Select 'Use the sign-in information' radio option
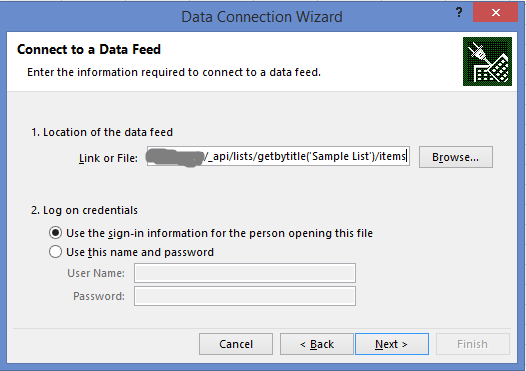Screen dimensions: 526x371 coord(55,233)
